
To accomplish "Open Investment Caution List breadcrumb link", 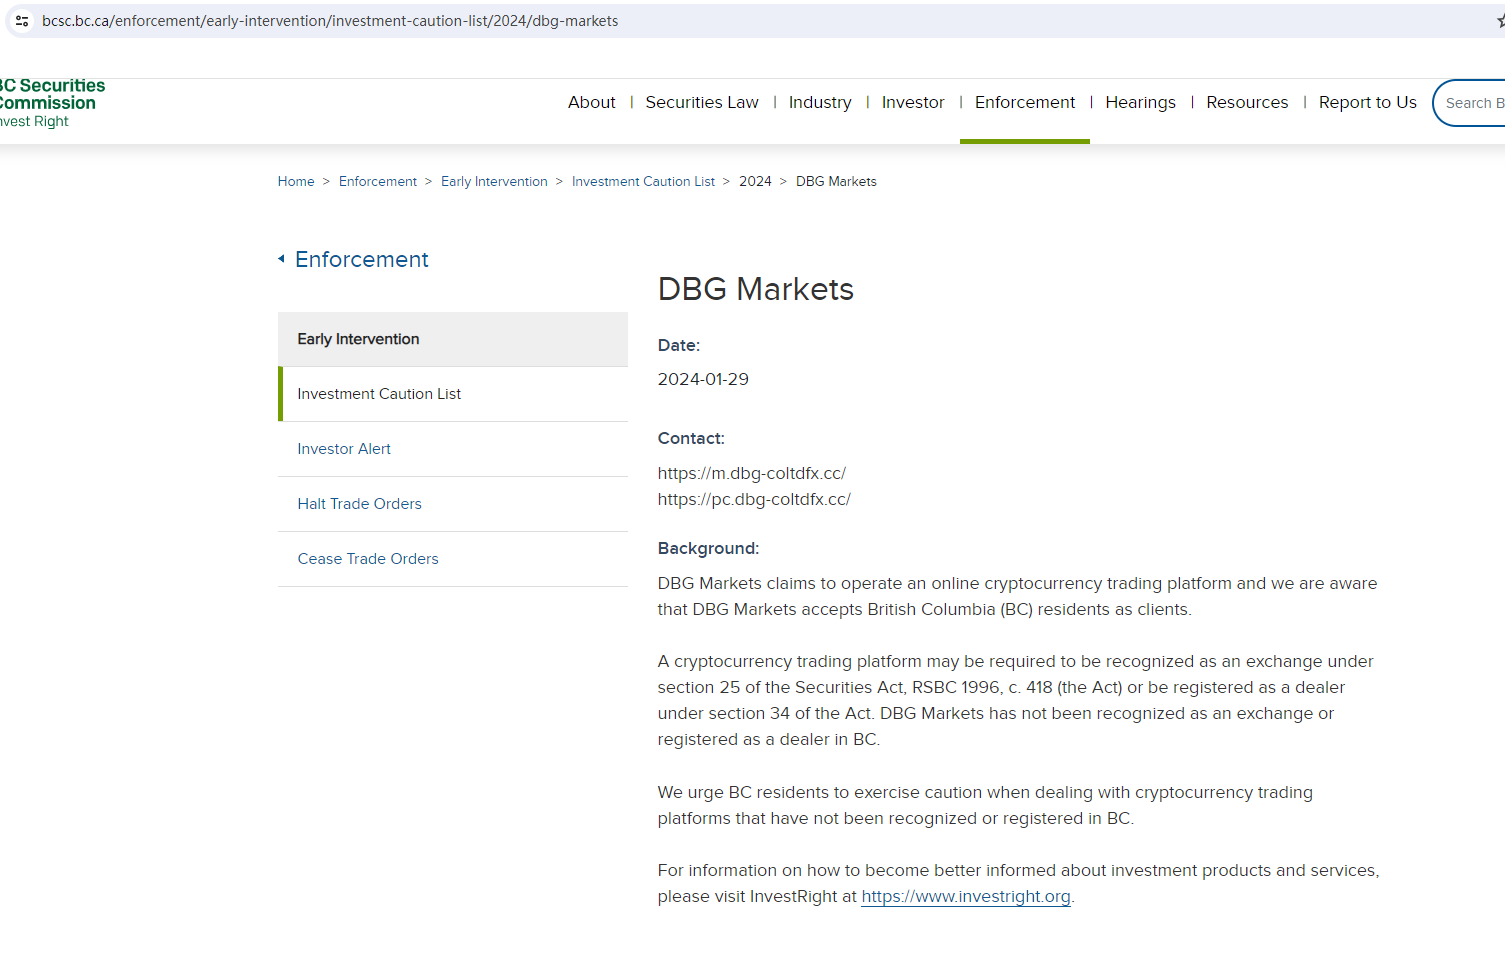I will click(643, 181).
